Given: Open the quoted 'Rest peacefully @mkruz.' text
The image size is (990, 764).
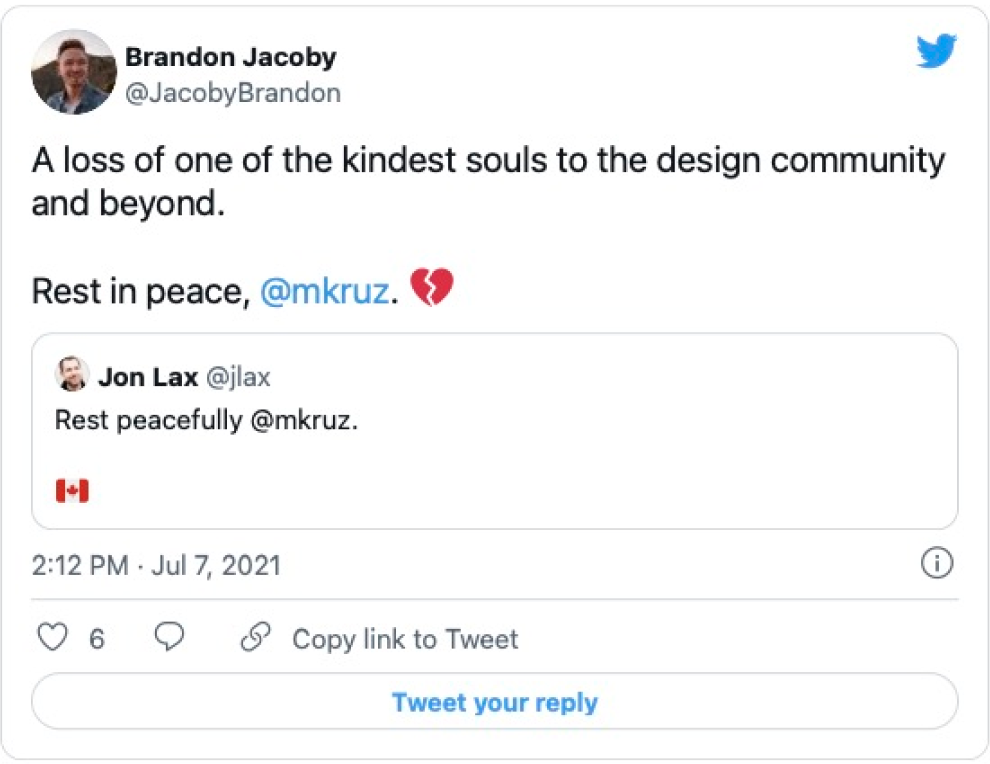Looking at the screenshot, I should click(206, 421).
